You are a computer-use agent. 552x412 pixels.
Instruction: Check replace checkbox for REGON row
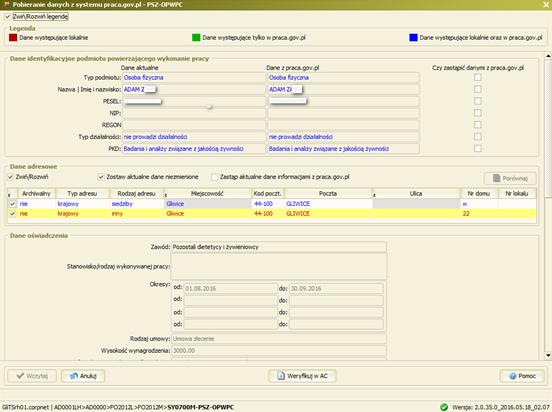point(478,125)
